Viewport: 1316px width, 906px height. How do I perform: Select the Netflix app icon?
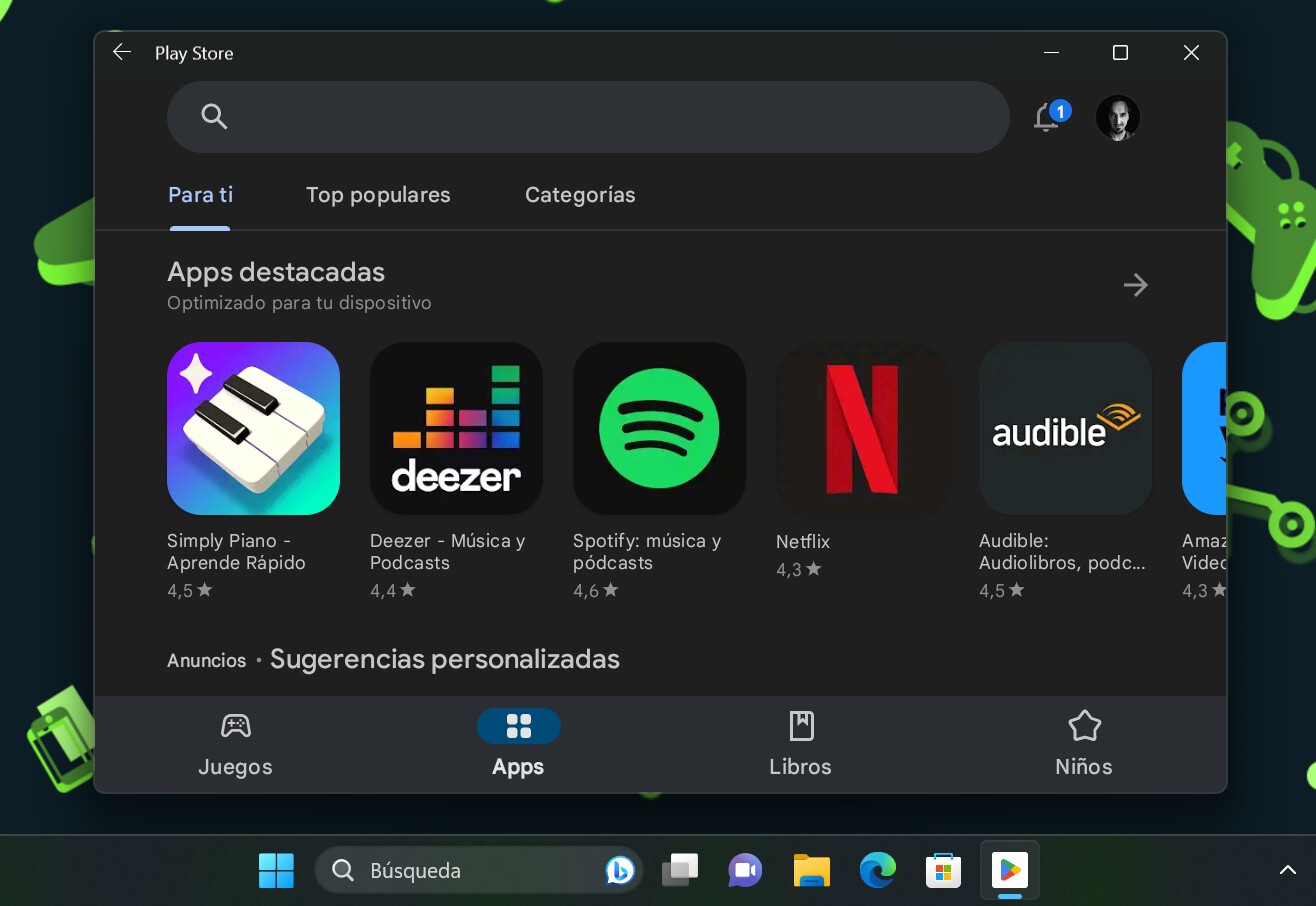click(862, 428)
